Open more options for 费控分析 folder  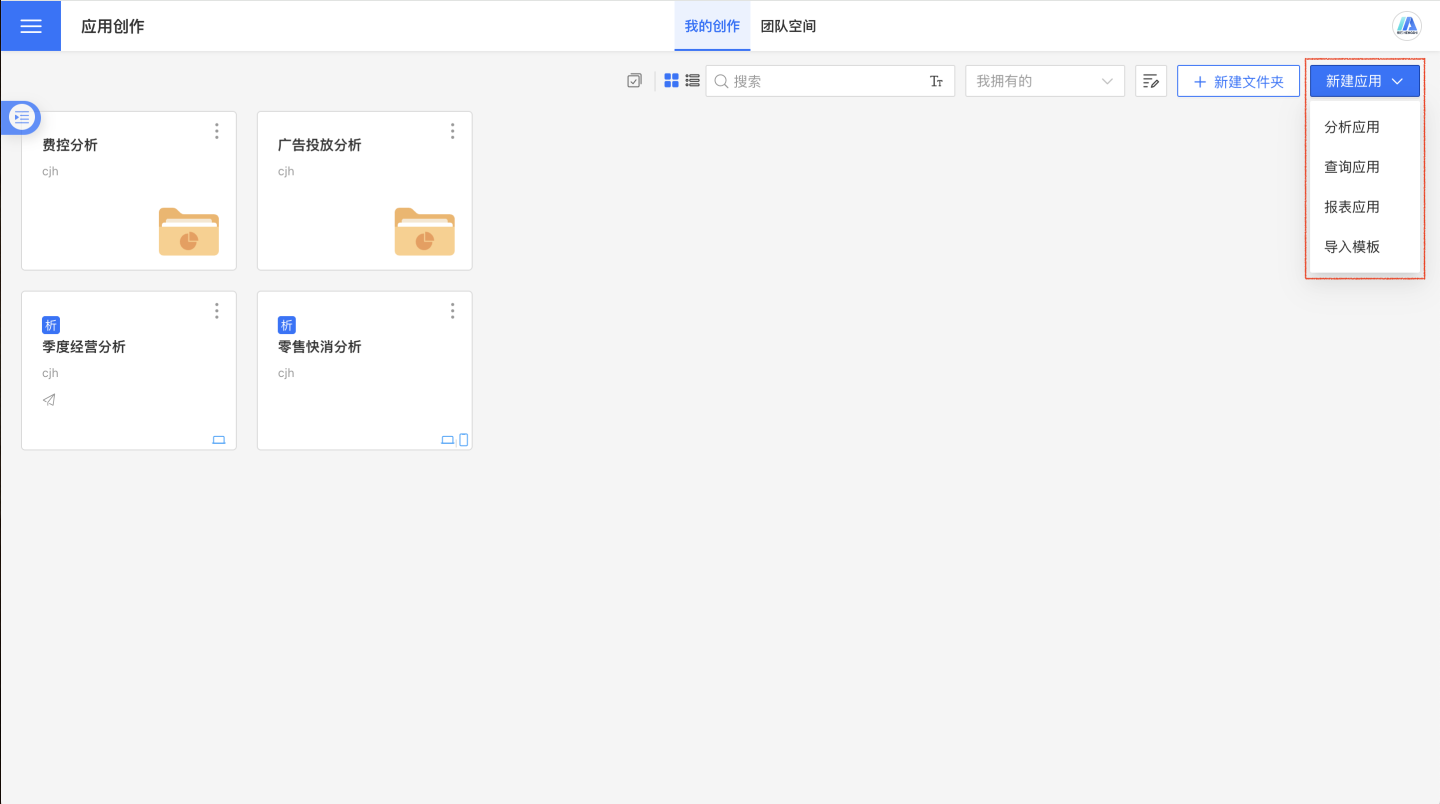point(217,131)
